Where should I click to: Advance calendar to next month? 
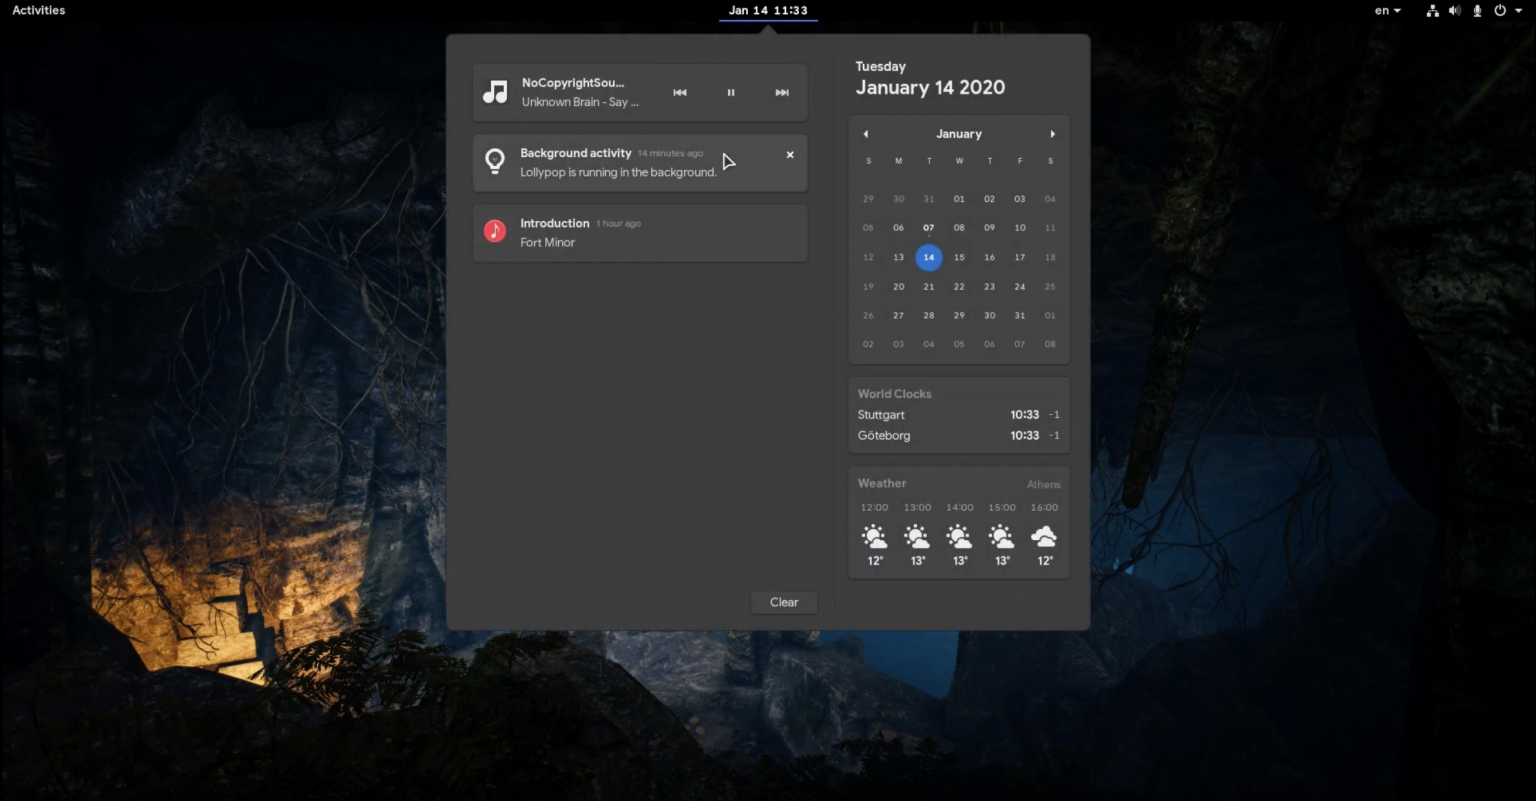[x=1052, y=134]
